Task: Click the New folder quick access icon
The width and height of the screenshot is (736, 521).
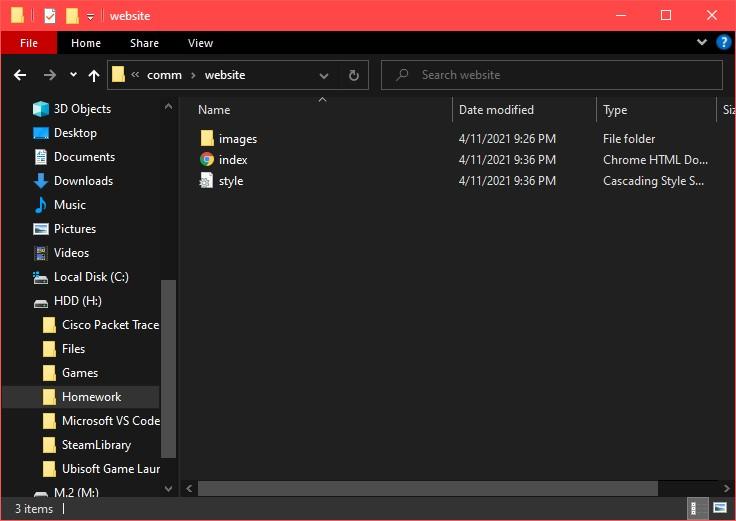Action: click(72, 15)
